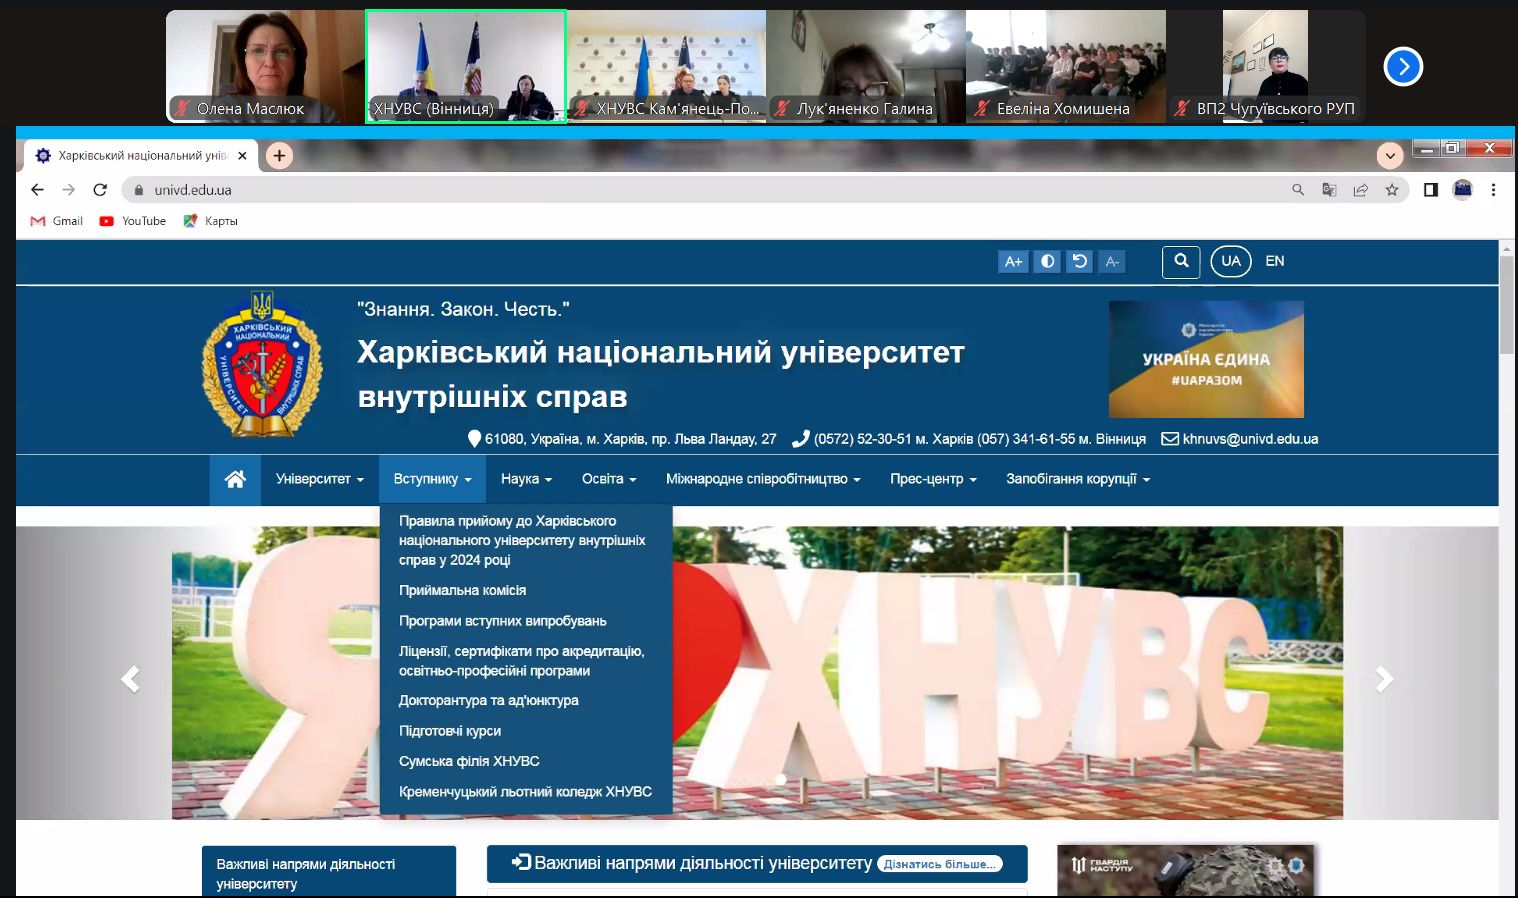Click the univd.edu.ua address bar
The height and width of the screenshot is (898, 1518).
(x=700, y=190)
